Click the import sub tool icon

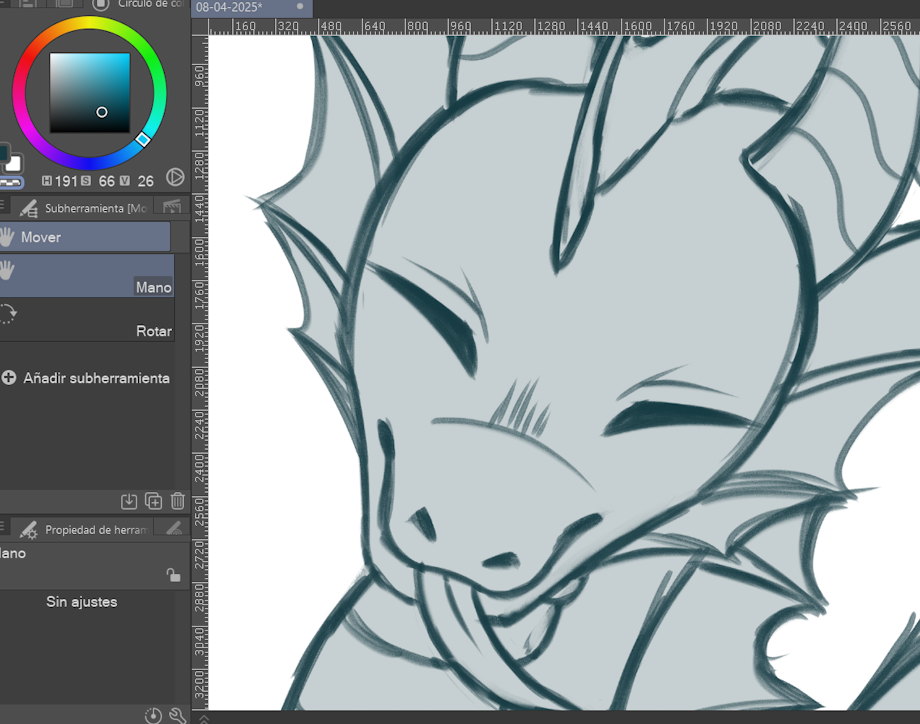(x=129, y=501)
